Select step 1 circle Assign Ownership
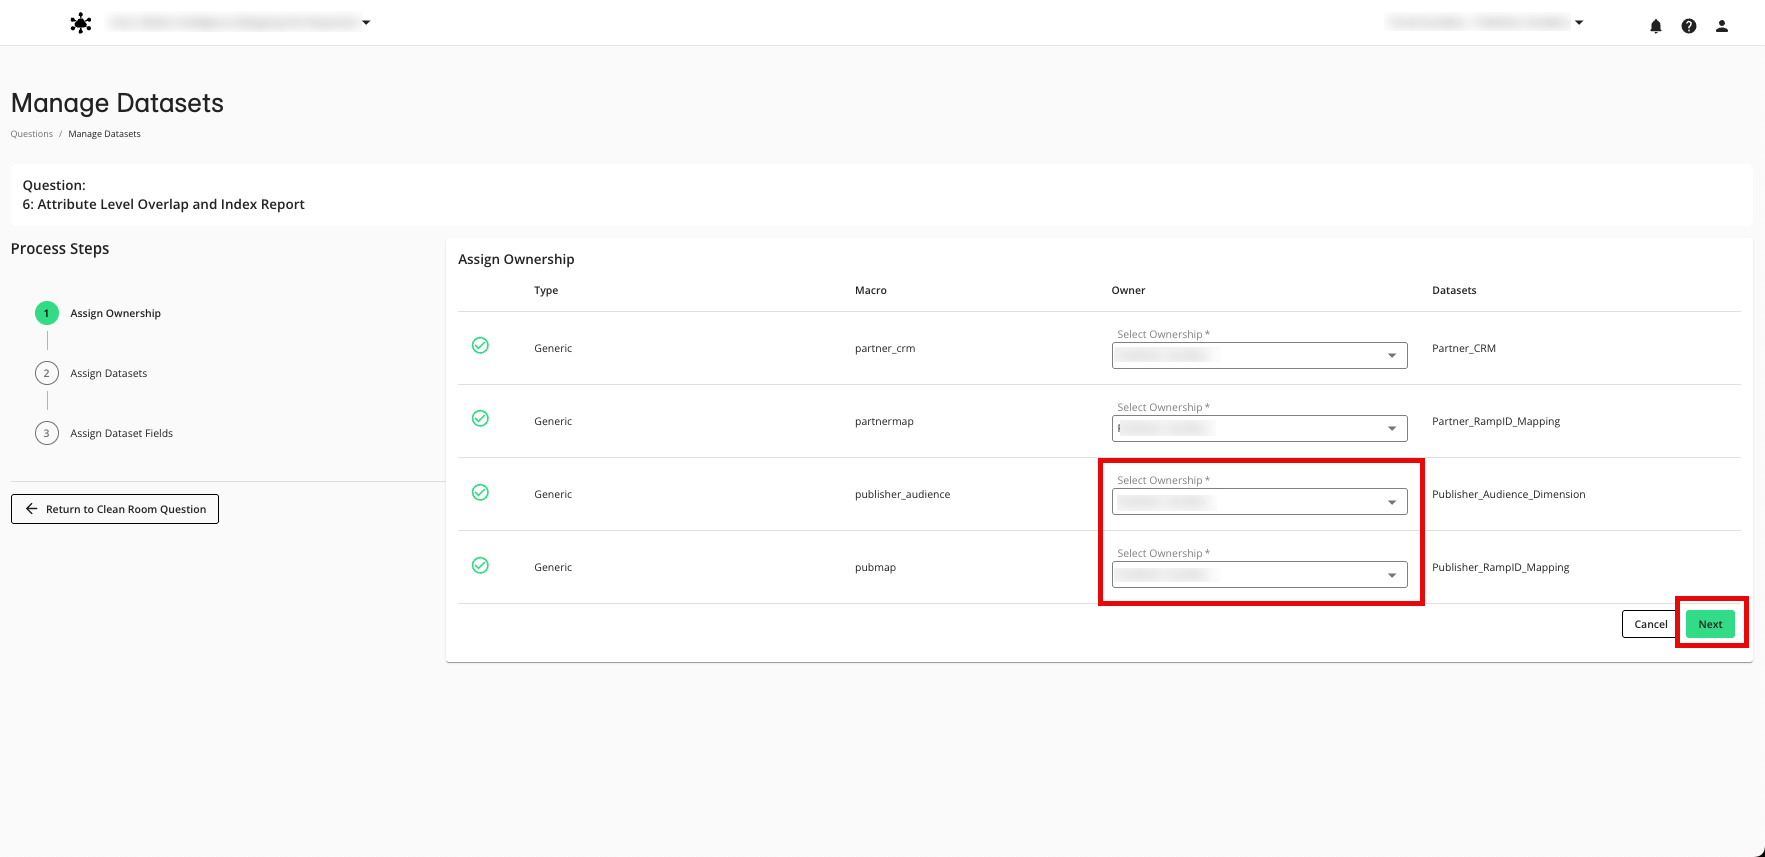 [47, 313]
